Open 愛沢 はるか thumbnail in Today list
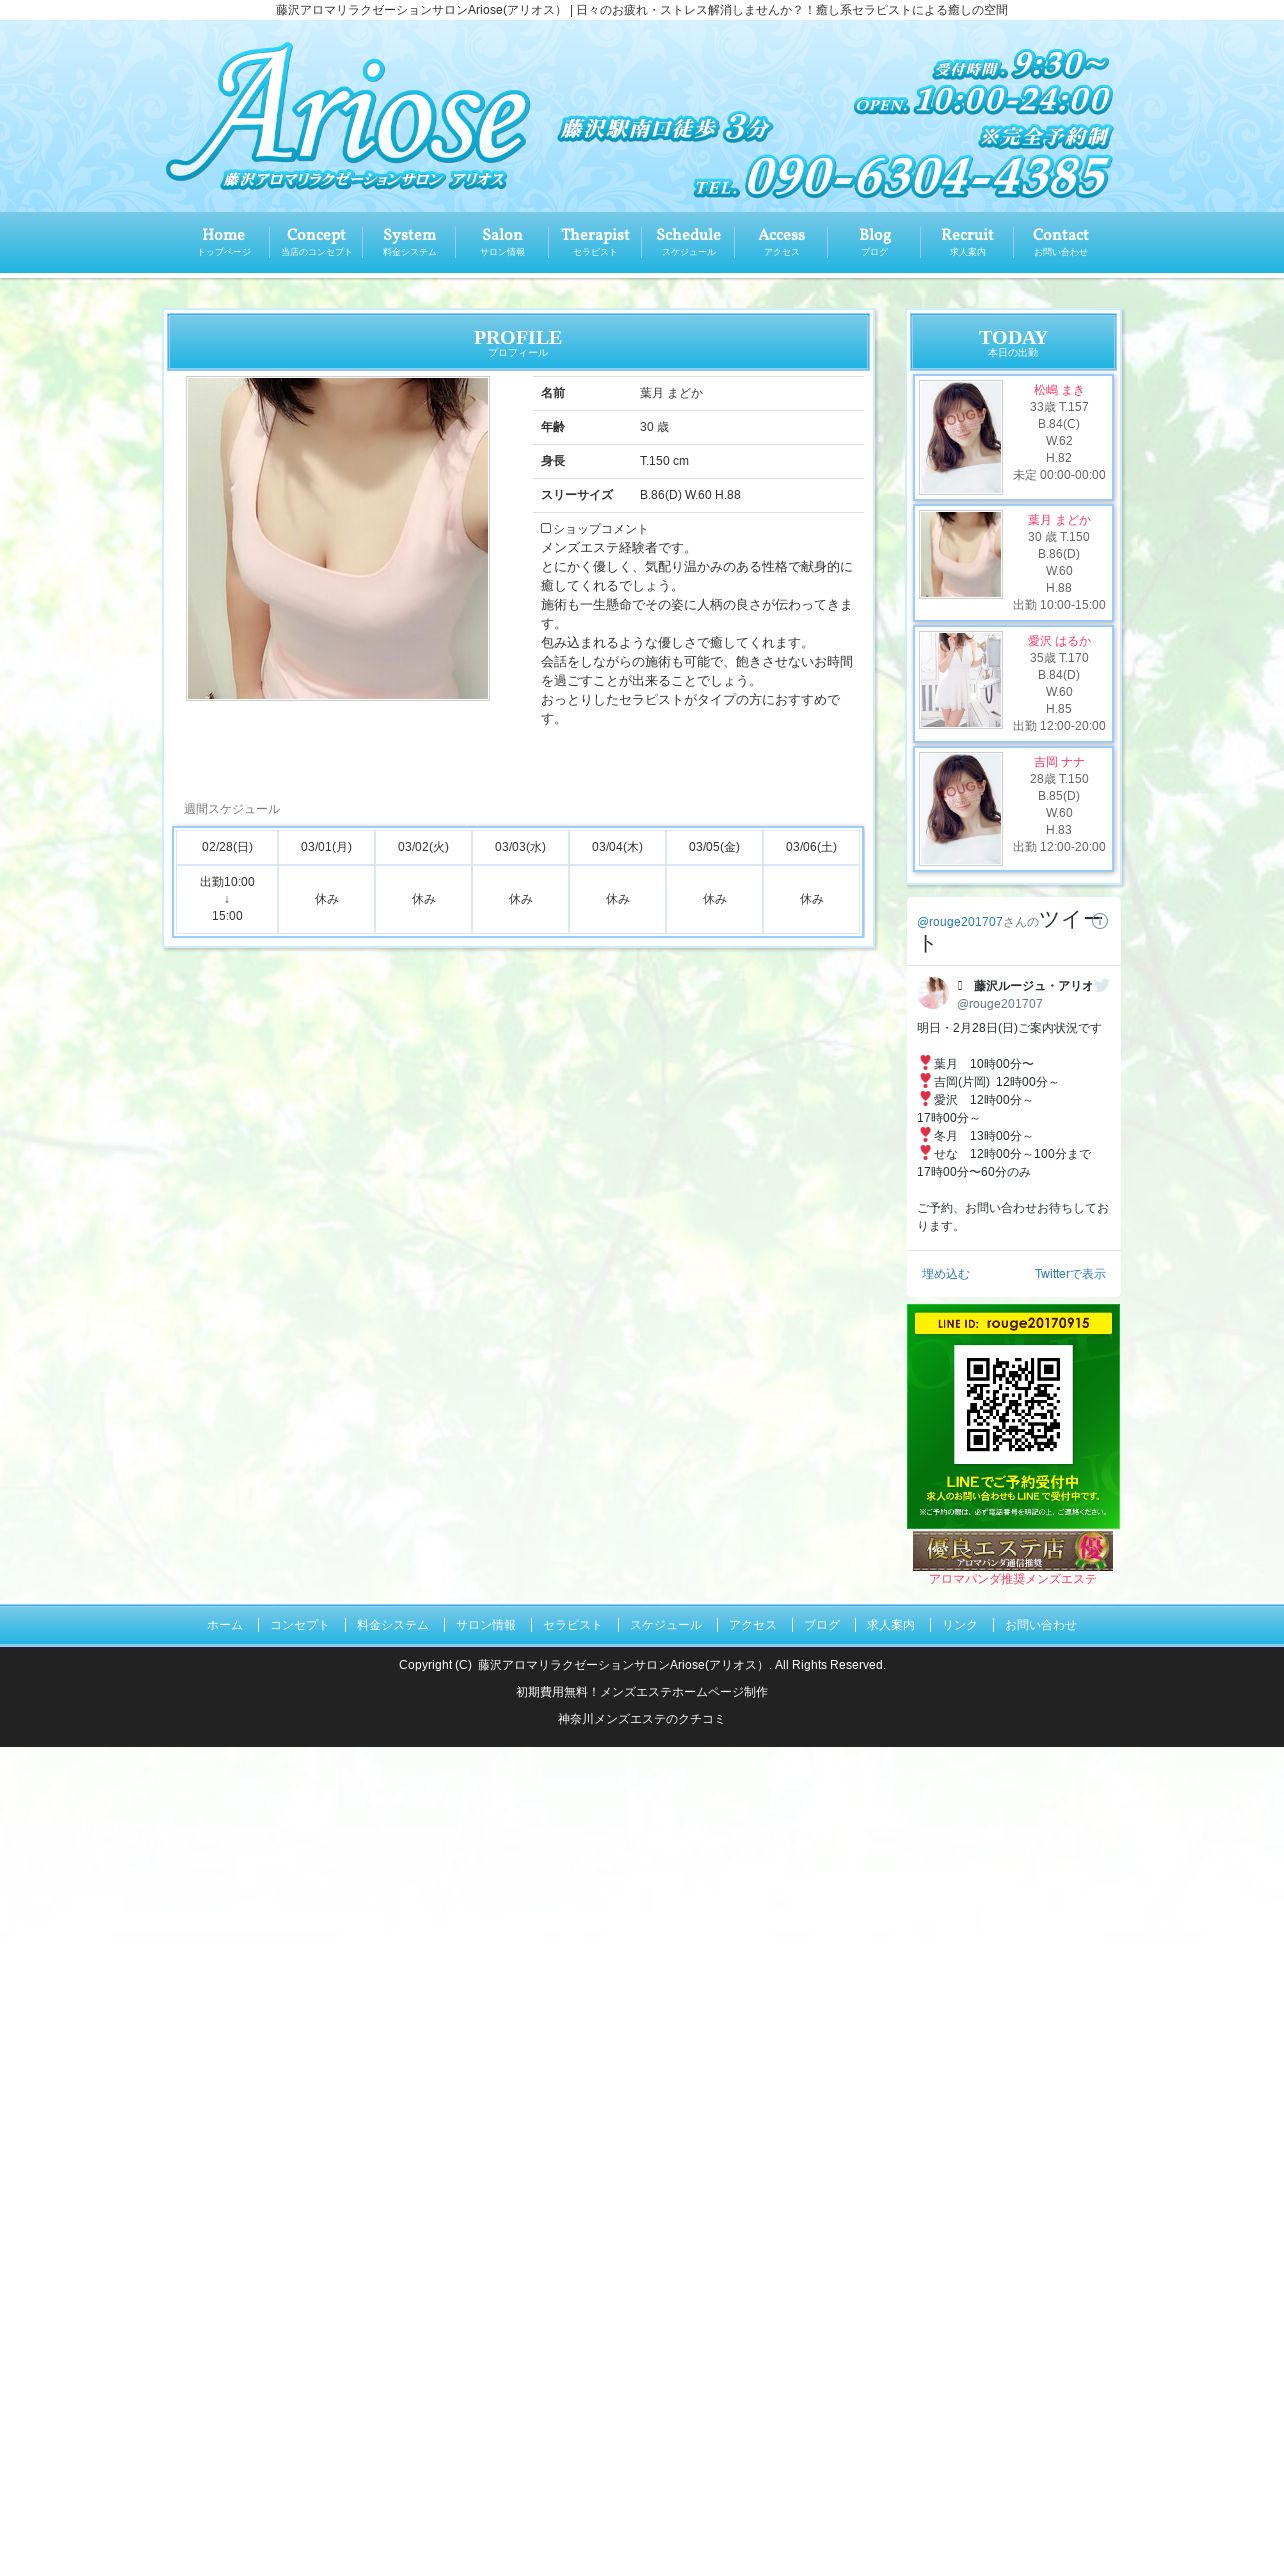The height and width of the screenshot is (2568, 1284). [x=961, y=680]
